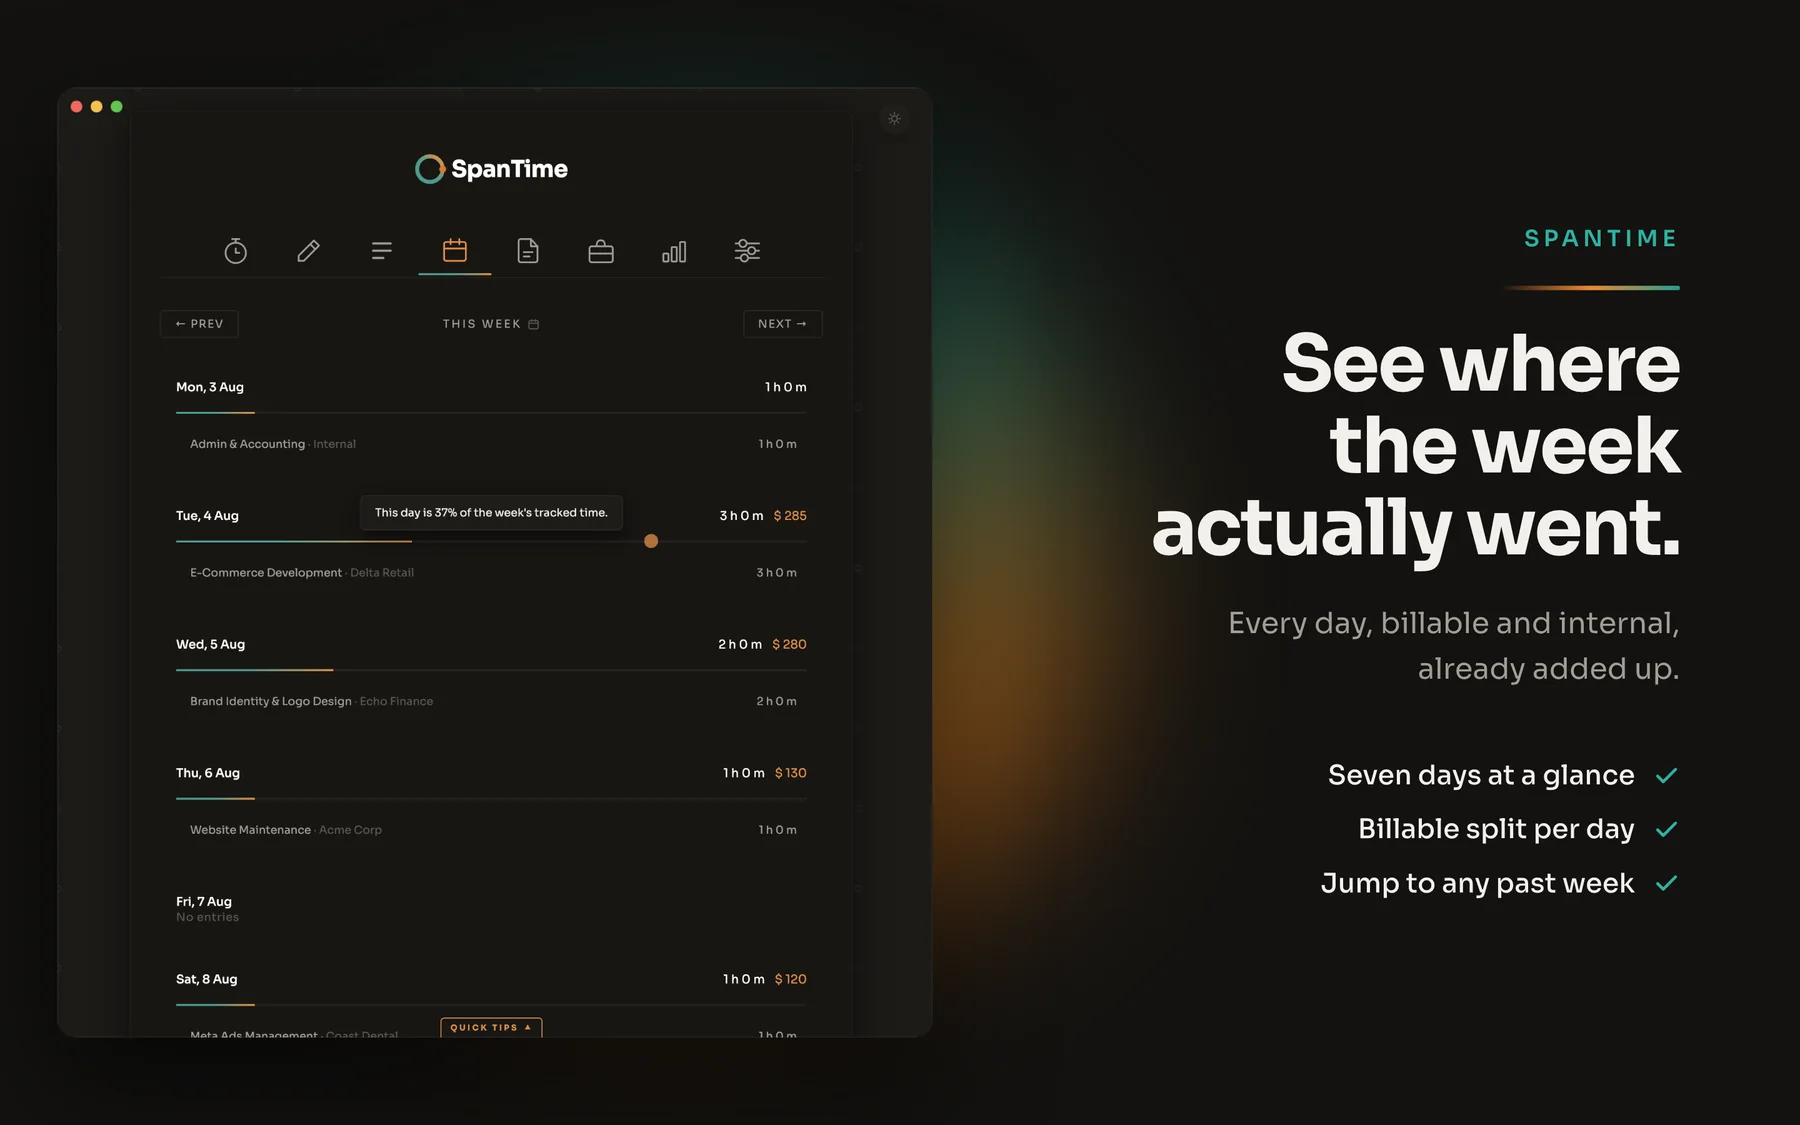Image resolution: width=1800 pixels, height=1125 pixels.
Task: Click the Echo Finance client name
Action: point(396,702)
